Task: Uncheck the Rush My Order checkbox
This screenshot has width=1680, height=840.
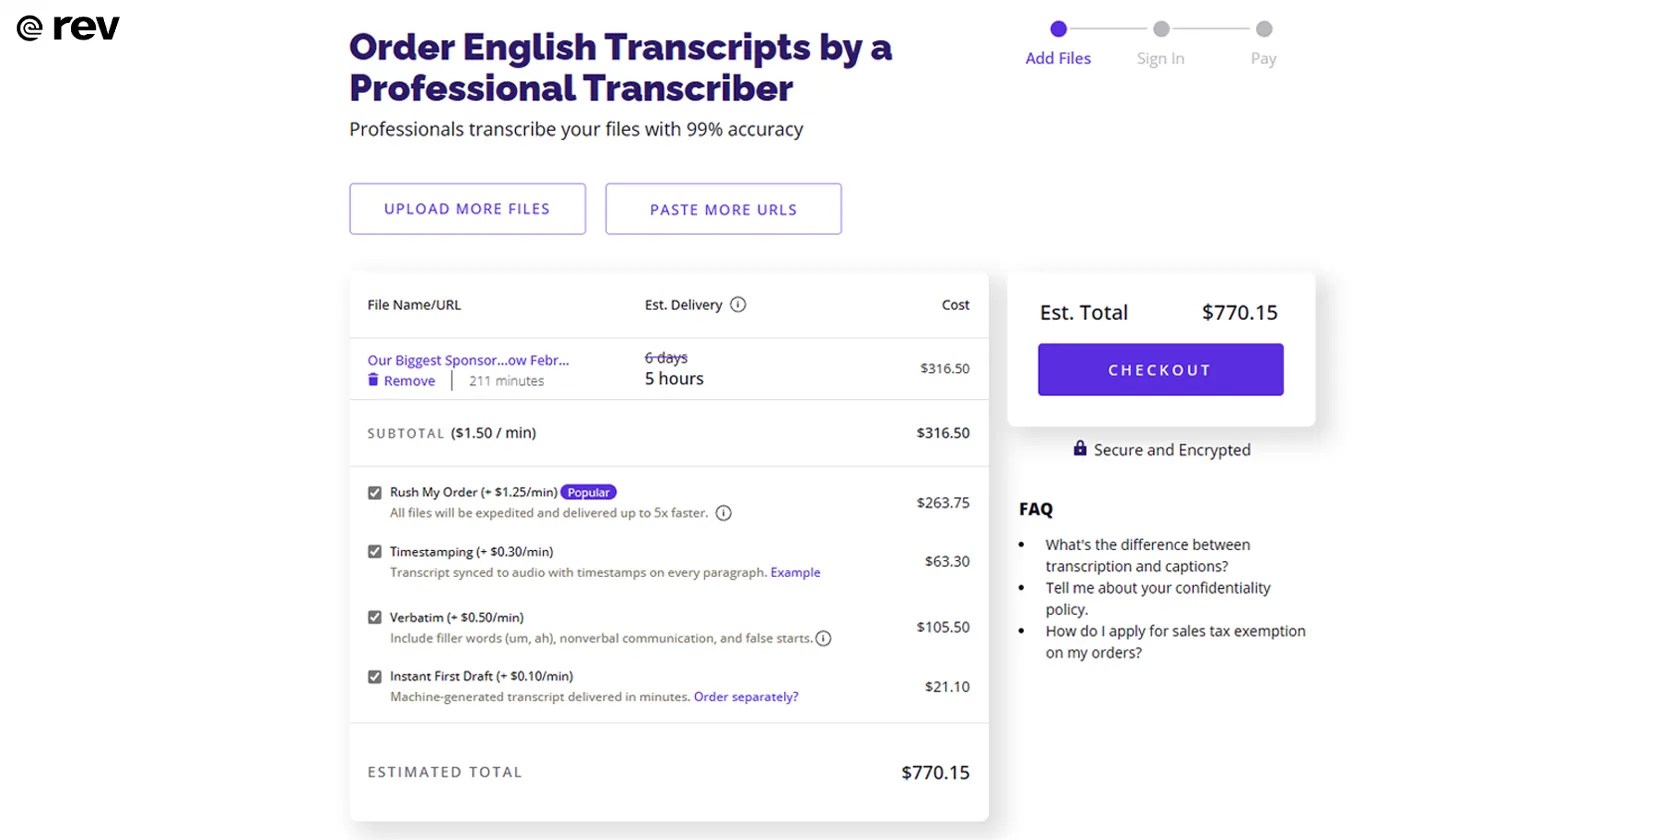Action: pyautogui.click(x=375, y=493)
